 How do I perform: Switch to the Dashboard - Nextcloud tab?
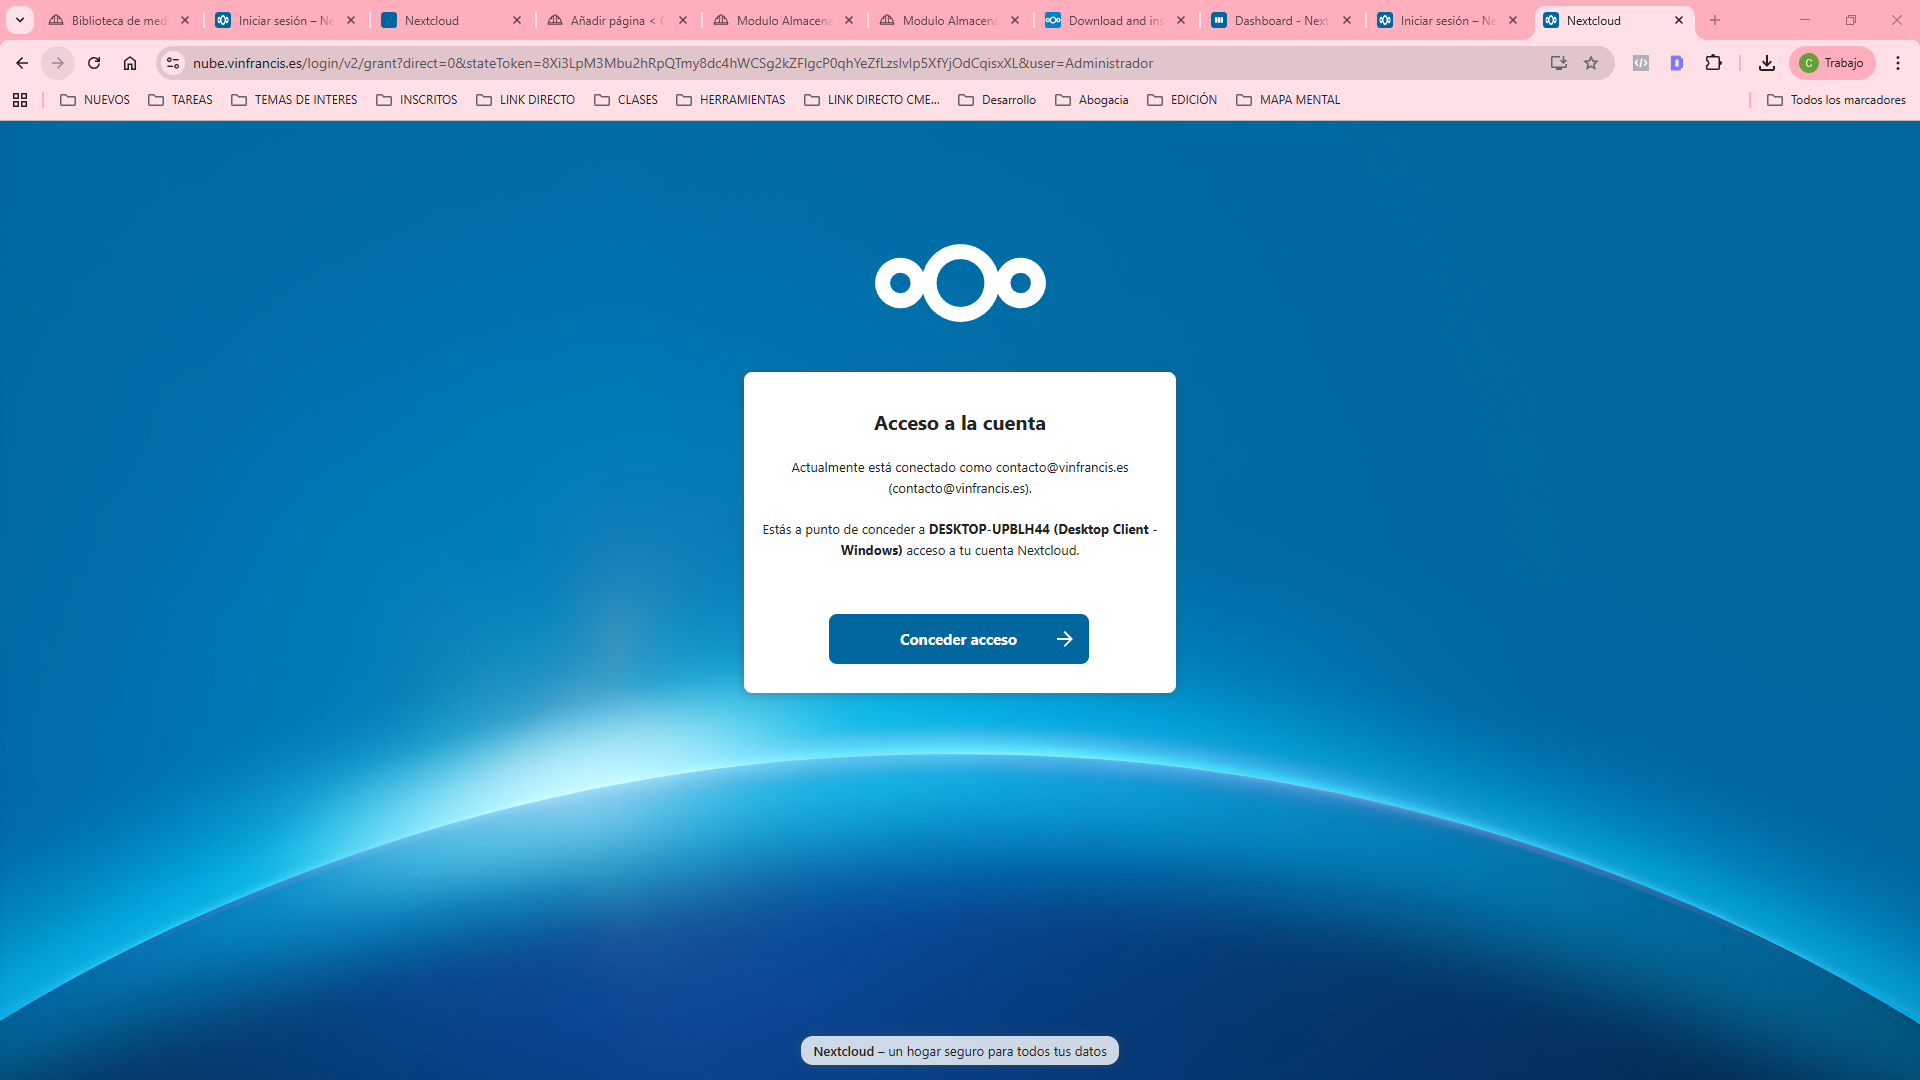click(x=1280, y=20)
